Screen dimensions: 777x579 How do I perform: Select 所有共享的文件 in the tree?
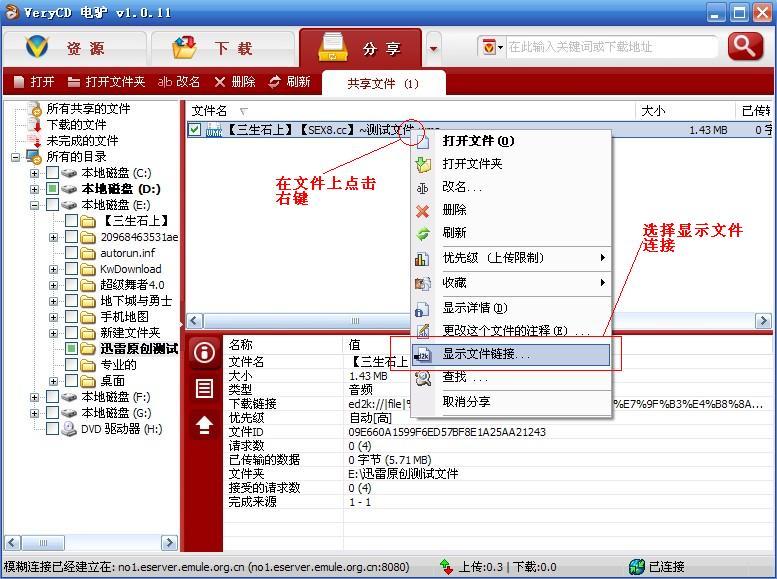(x=88, y=109)
